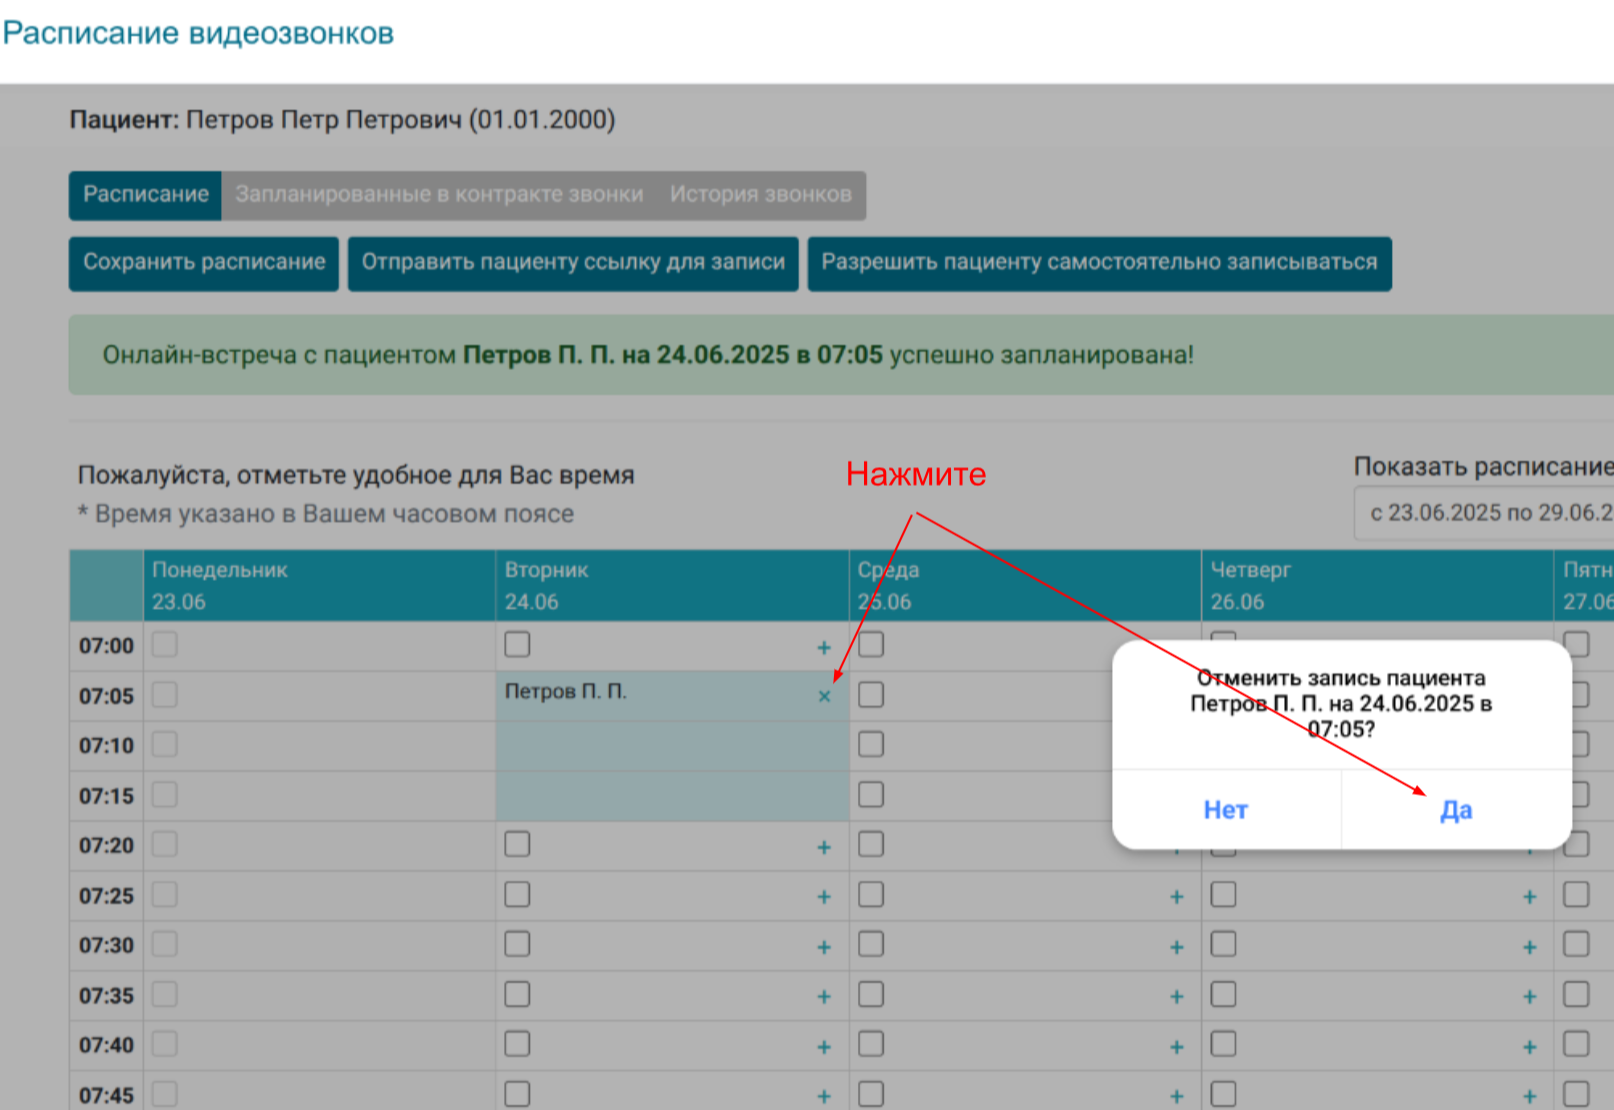
Task: Click Отправить пациенту ссылку для записи
Action: pyautogui.click(x=573, y=263)
